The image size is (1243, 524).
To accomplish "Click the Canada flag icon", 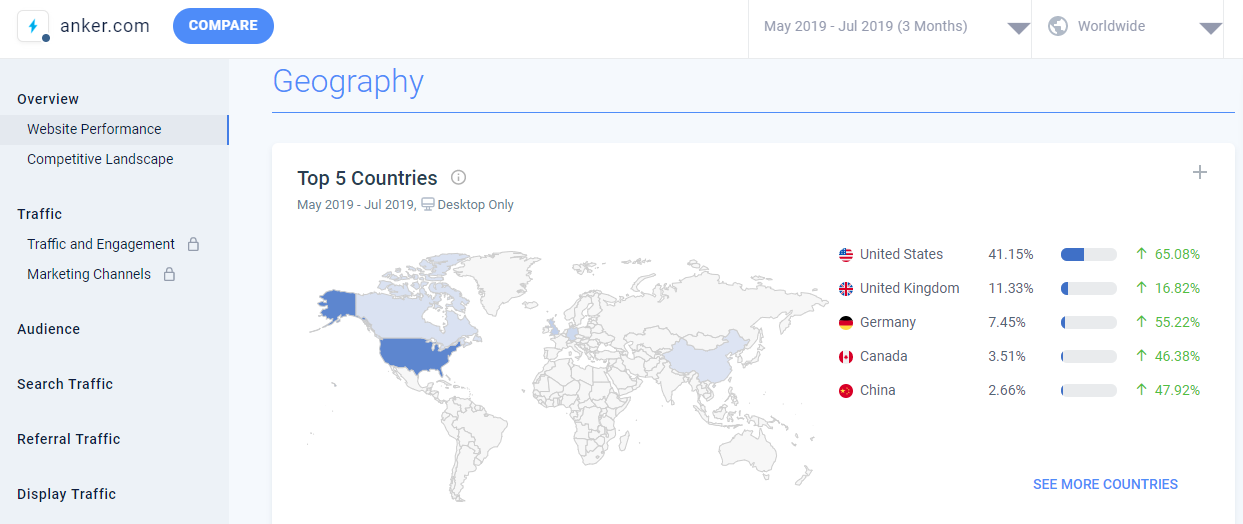I will 846,357.
